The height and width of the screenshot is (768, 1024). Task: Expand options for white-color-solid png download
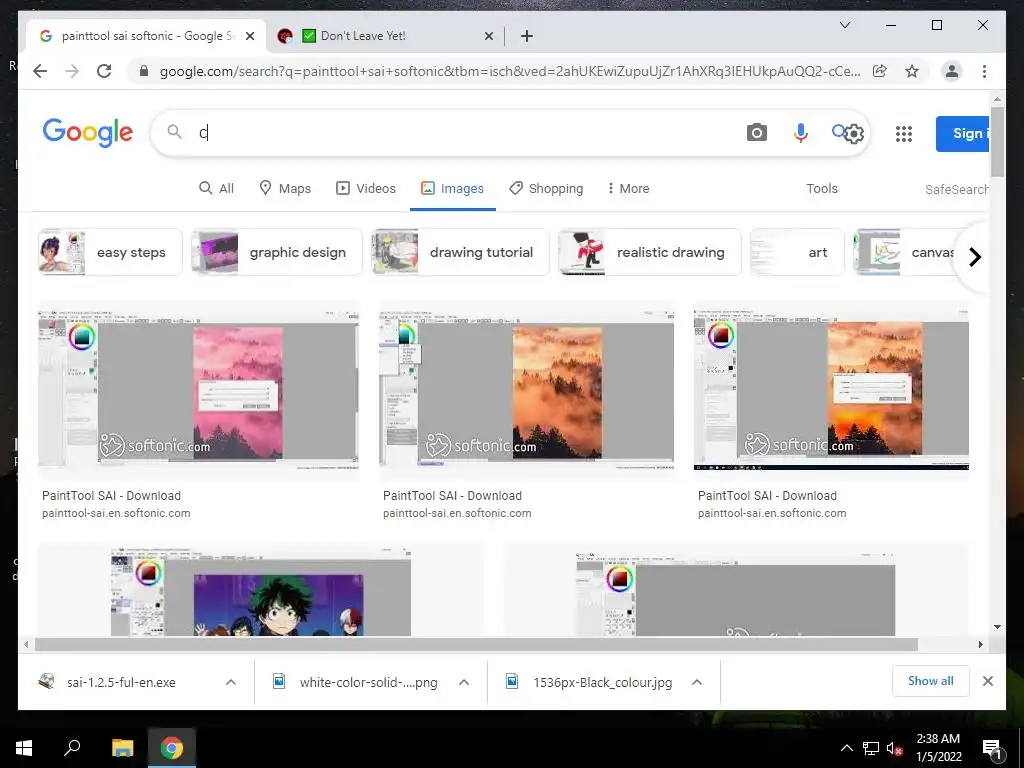click(464, 682)
